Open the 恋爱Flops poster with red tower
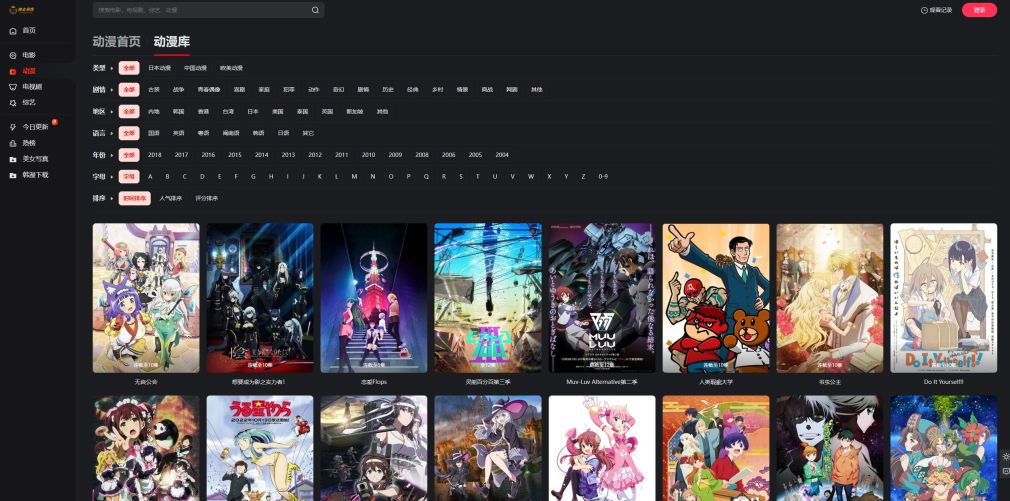This screenshot has width=1010, height=501. coord(374,298)
